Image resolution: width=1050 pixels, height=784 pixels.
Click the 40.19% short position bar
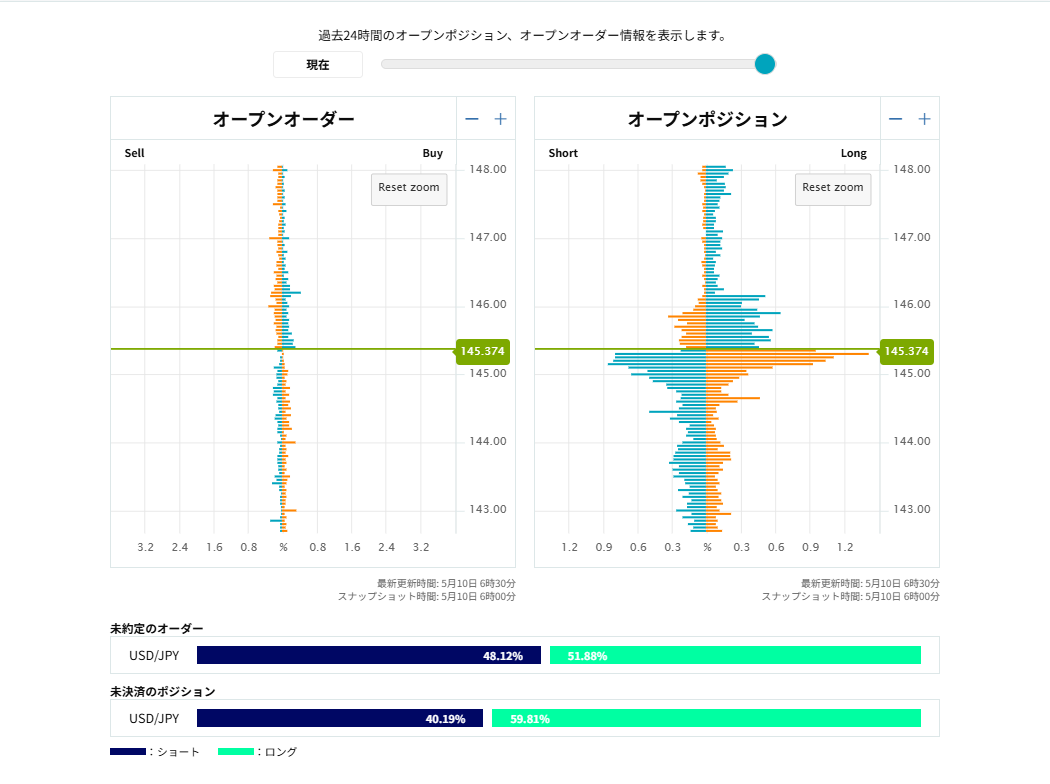coord(340,718)
